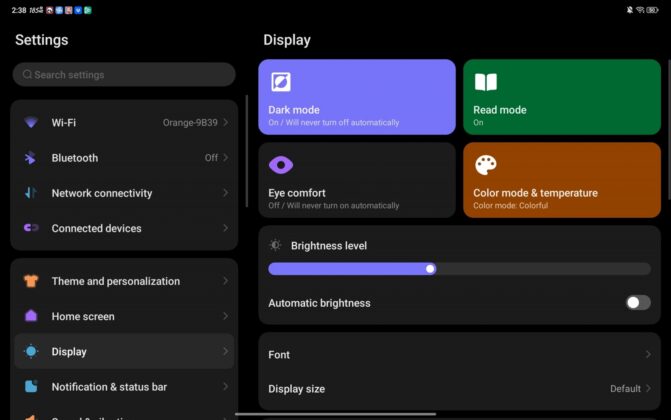Open Color mode & temperature settings
This screenshot has width=671, height=420.
(562, 180)
